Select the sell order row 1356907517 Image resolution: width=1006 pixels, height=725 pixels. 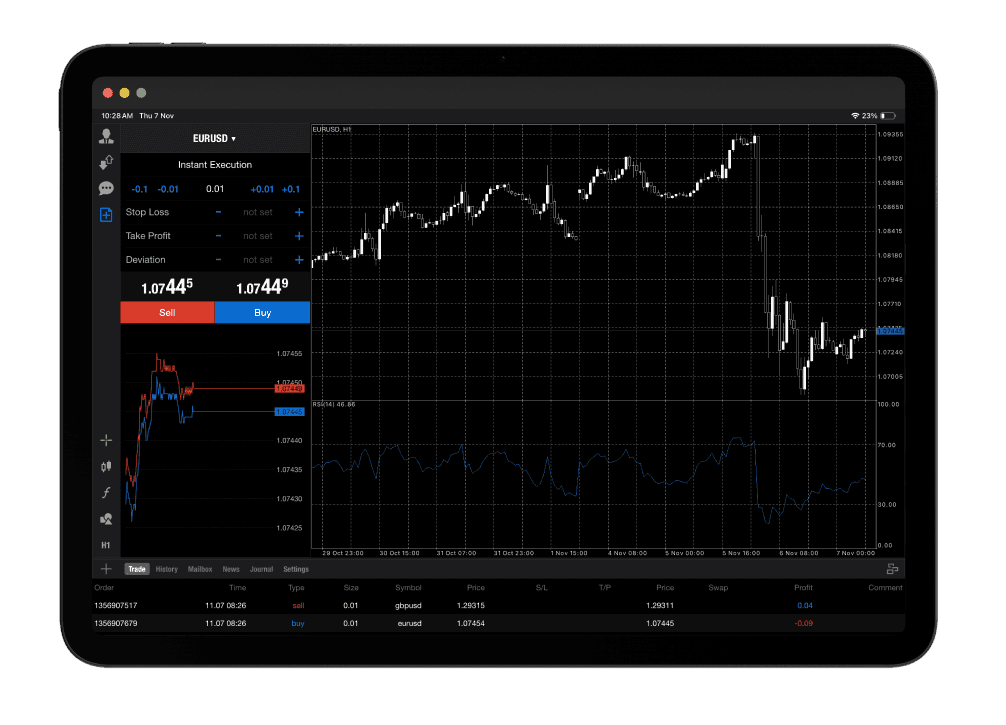click(x=300, y=605)
